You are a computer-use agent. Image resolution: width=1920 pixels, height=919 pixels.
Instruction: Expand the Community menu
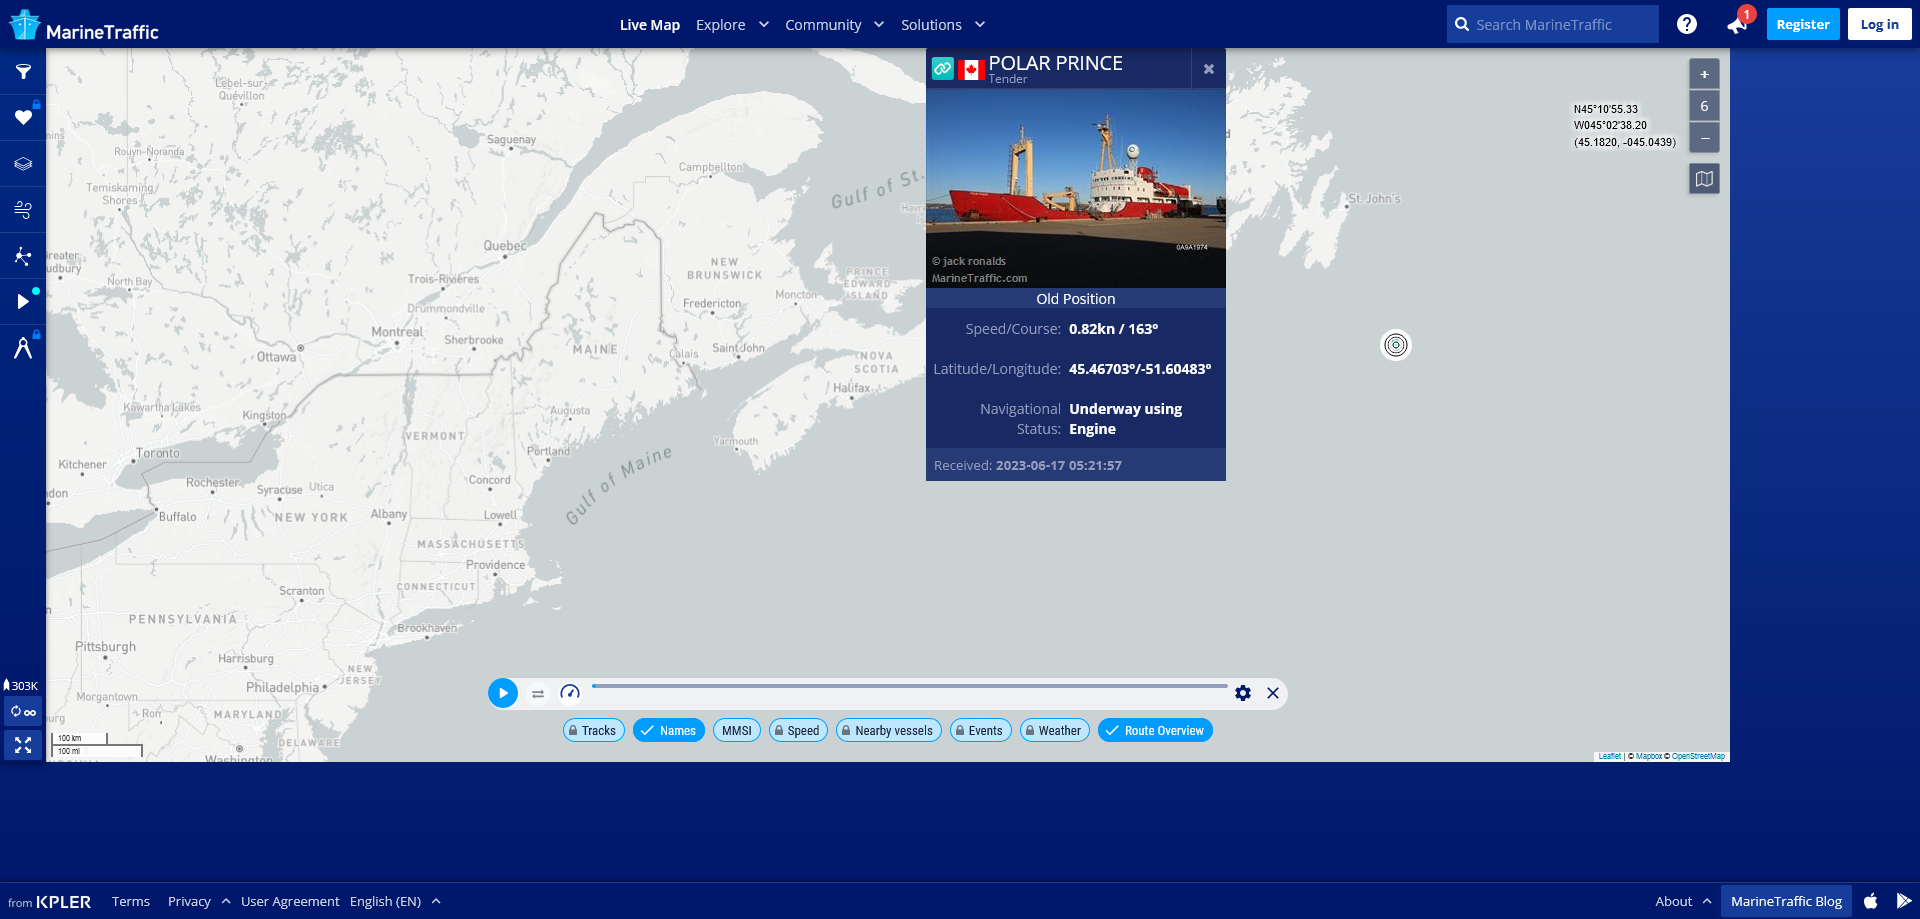point(835,25)
